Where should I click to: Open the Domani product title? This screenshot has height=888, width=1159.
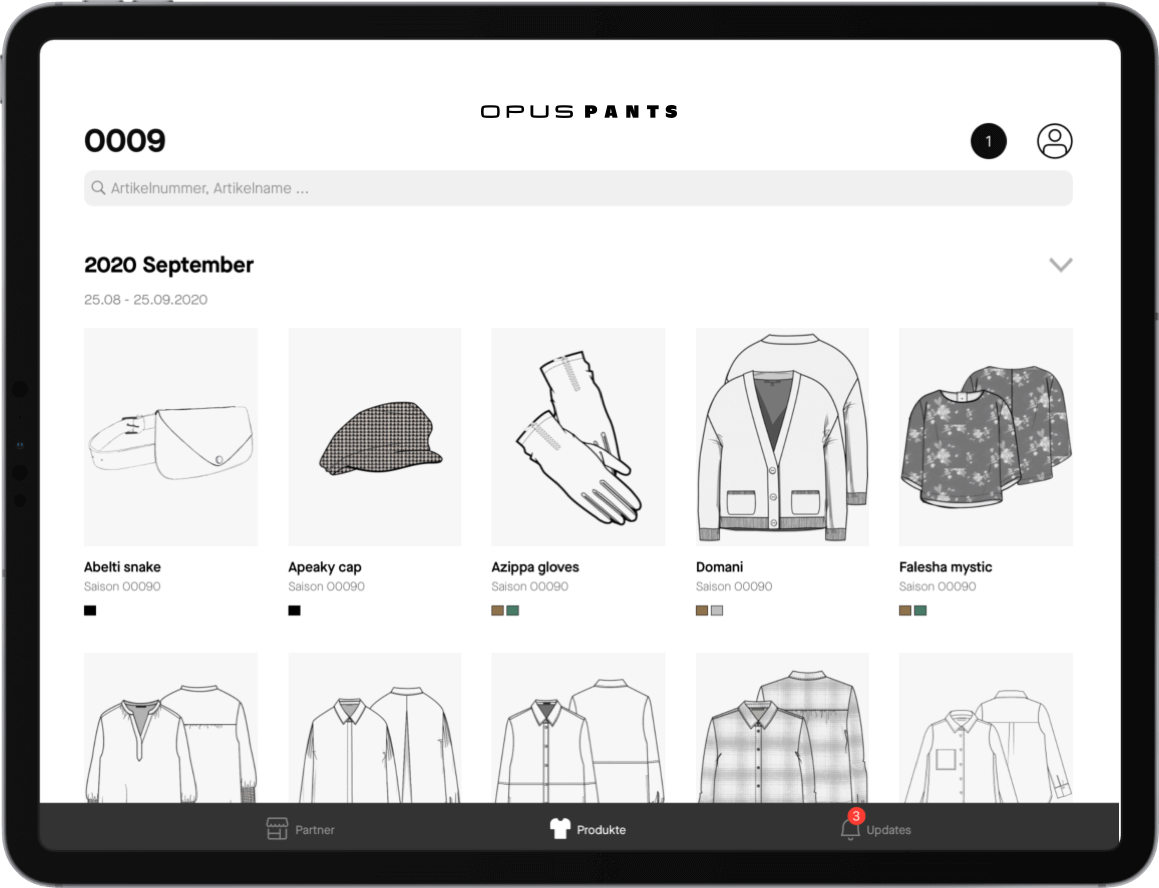coord(719,567)
